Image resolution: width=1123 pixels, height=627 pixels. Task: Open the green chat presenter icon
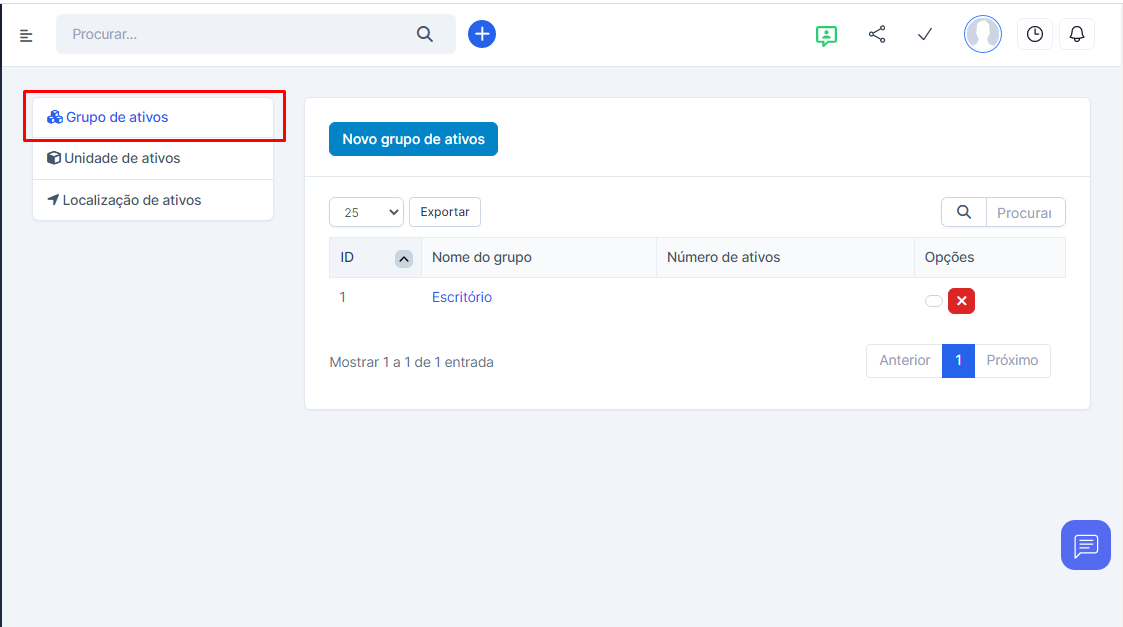(x=826, y=35)
